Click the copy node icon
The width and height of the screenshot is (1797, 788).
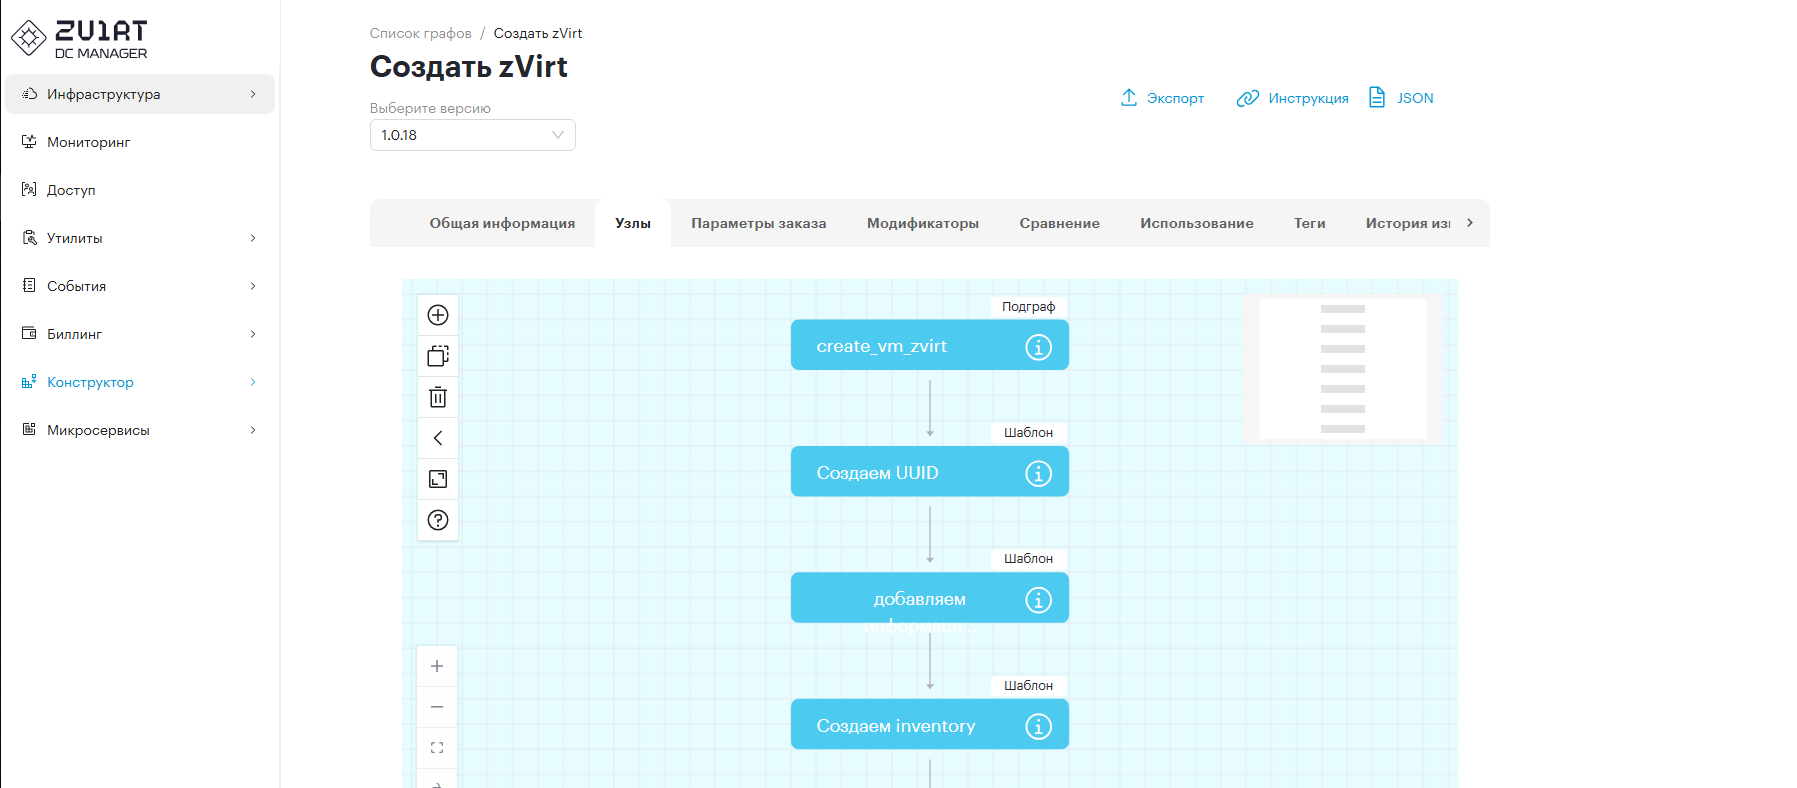(x=438, y=356)
